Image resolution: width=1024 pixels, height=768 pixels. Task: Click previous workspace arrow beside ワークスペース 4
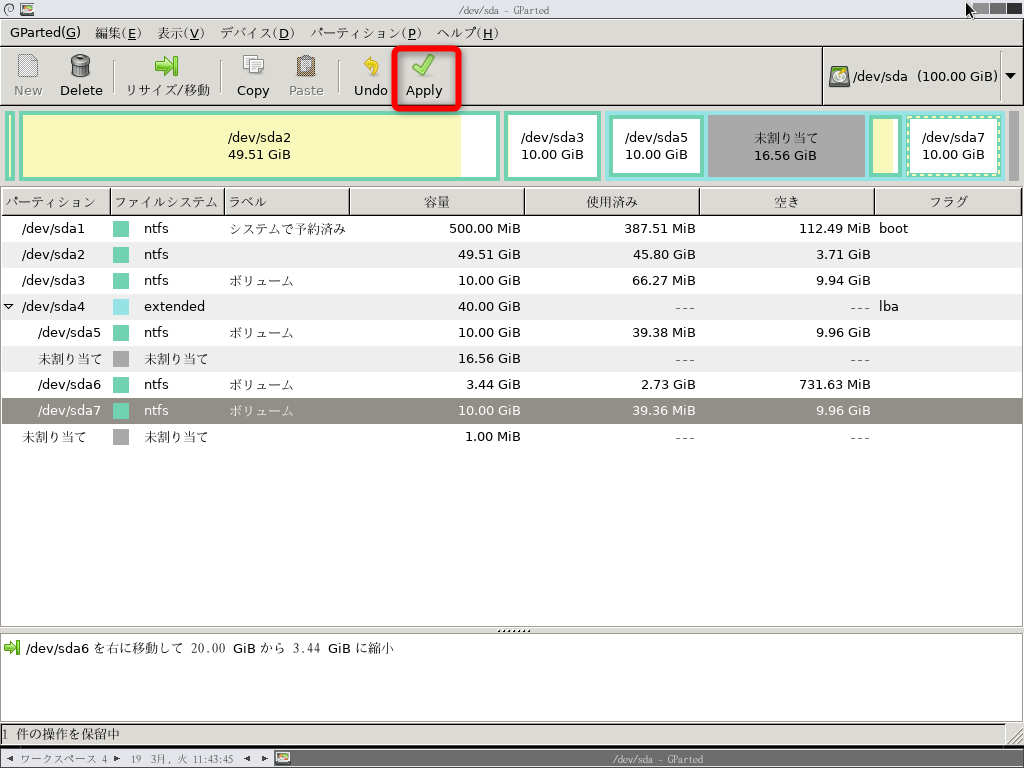[x=10, y=759]
